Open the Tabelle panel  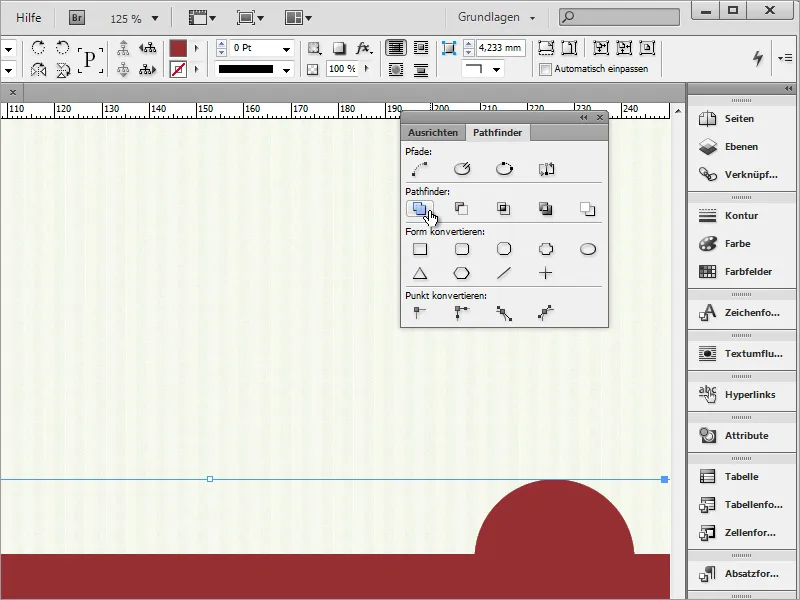741,477
